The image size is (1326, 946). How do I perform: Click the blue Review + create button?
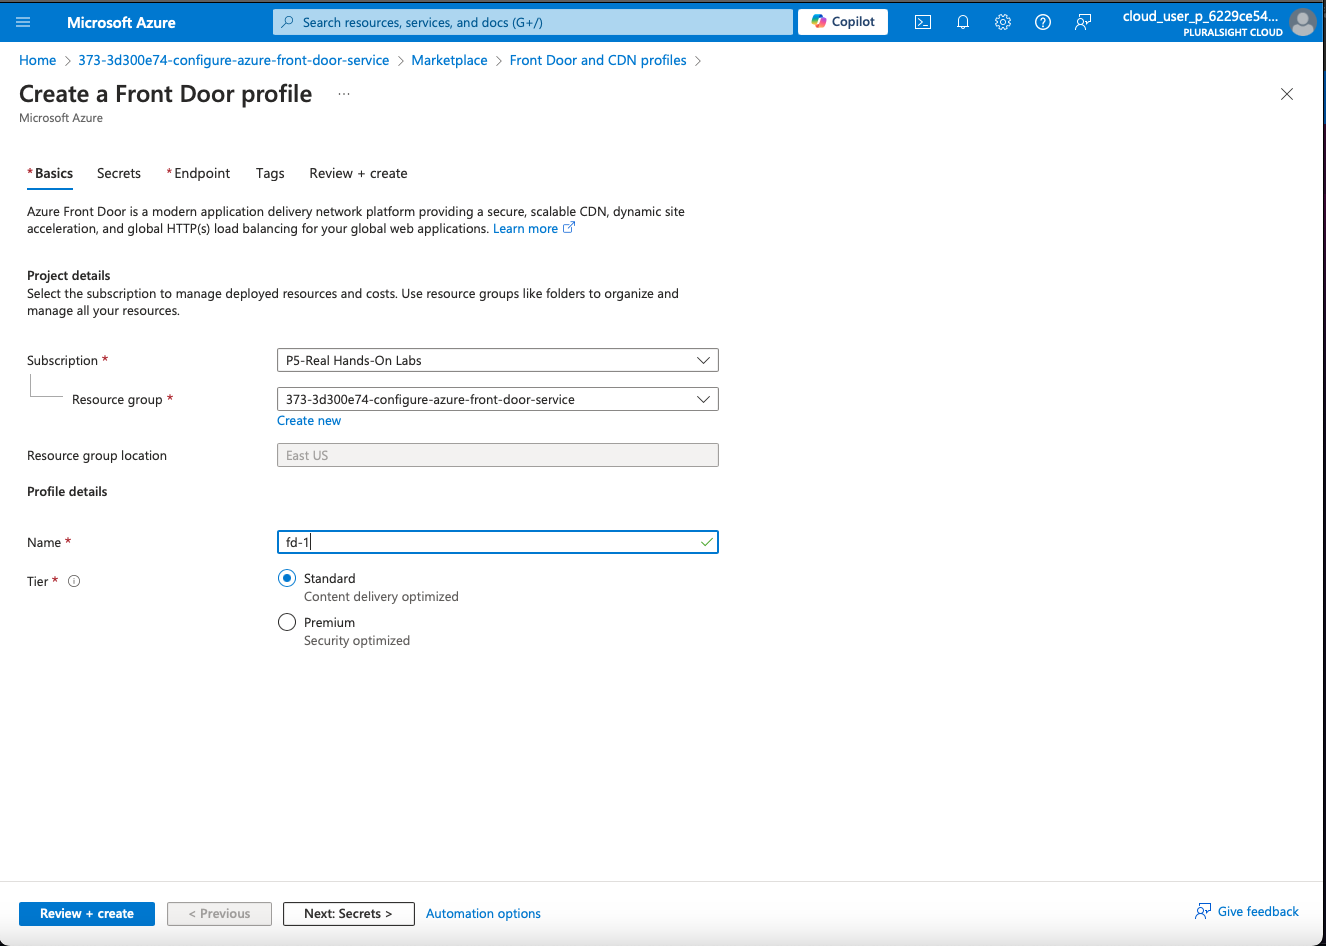click(x=87, y=914)
